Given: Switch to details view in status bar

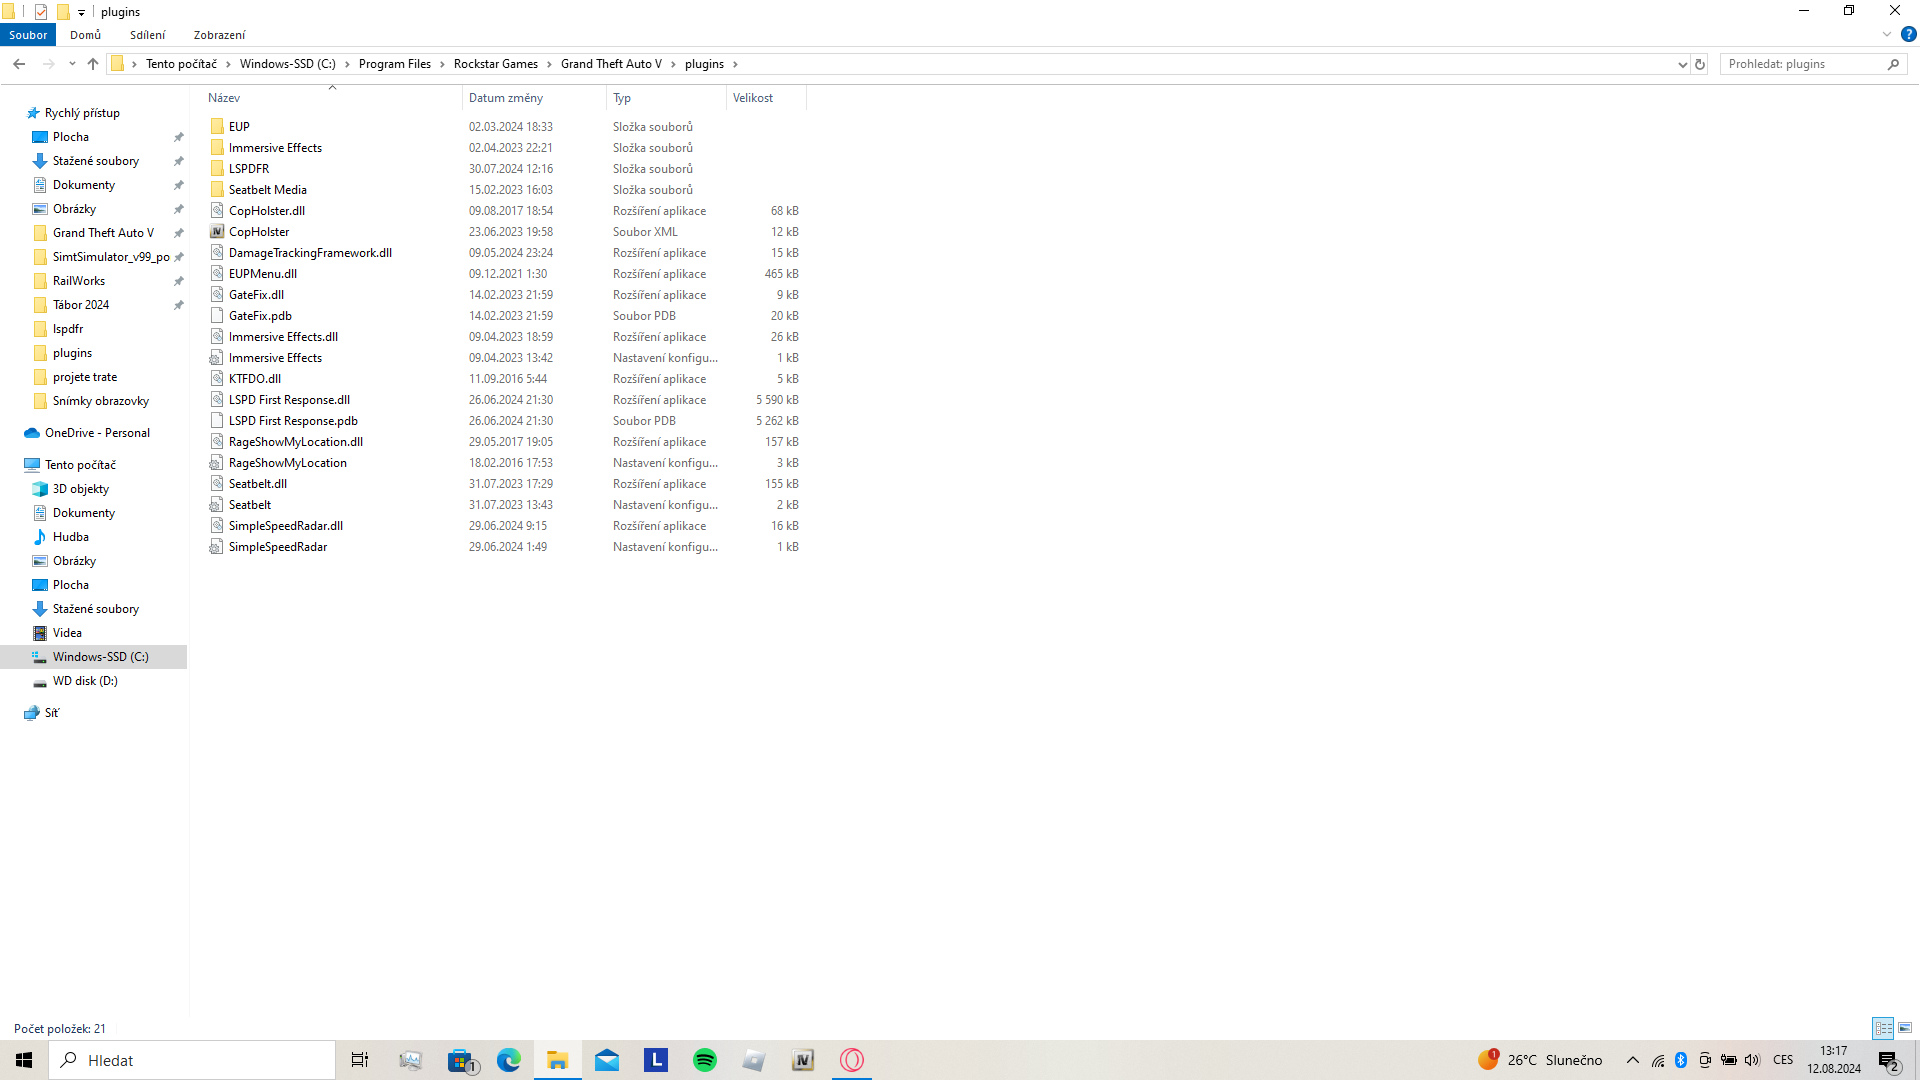Looking at the screenshot, I should [1883, 1028].
